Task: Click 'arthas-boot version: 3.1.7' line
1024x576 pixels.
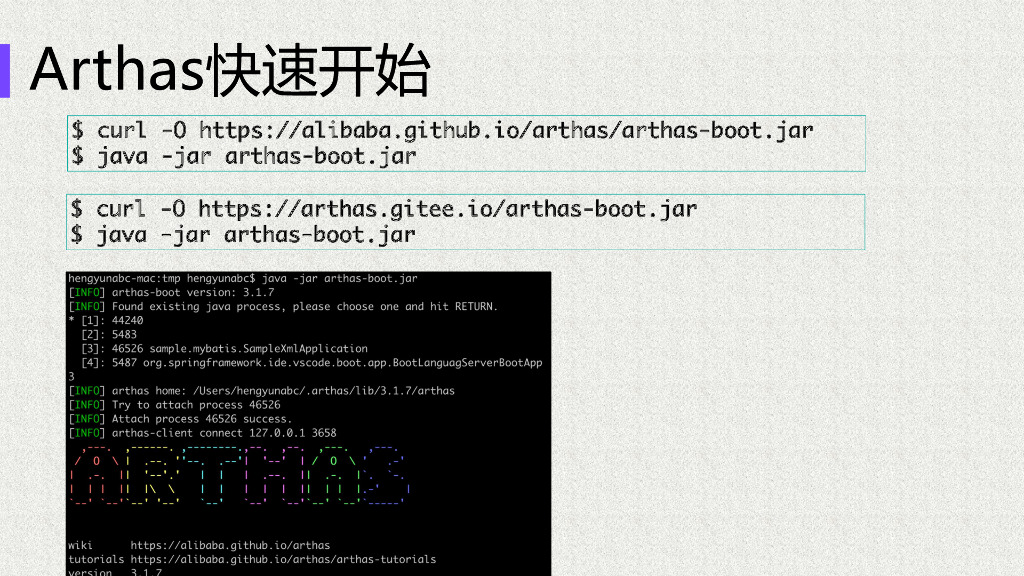Action: (171, 293)
